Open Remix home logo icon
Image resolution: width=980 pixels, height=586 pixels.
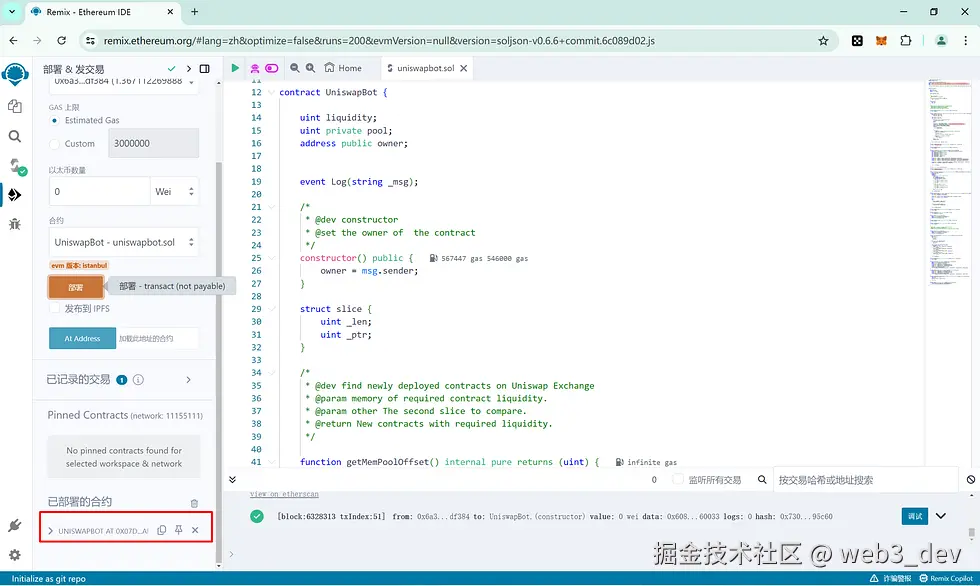(15, 74)
